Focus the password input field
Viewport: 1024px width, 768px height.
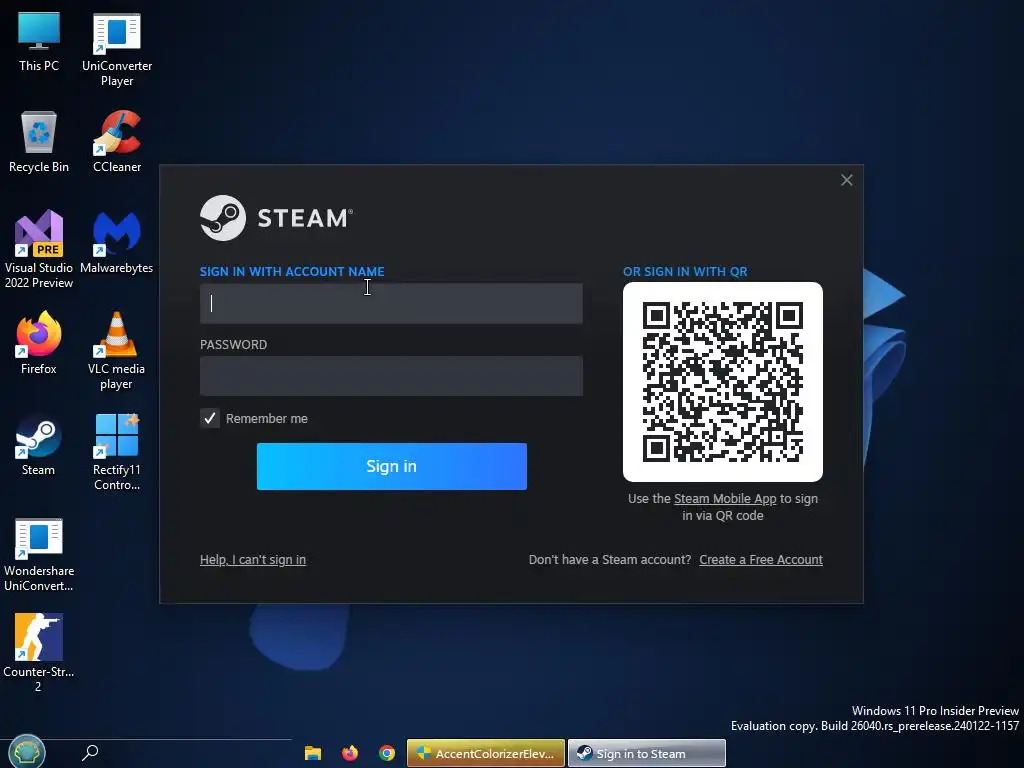click(x=391, y=376)
